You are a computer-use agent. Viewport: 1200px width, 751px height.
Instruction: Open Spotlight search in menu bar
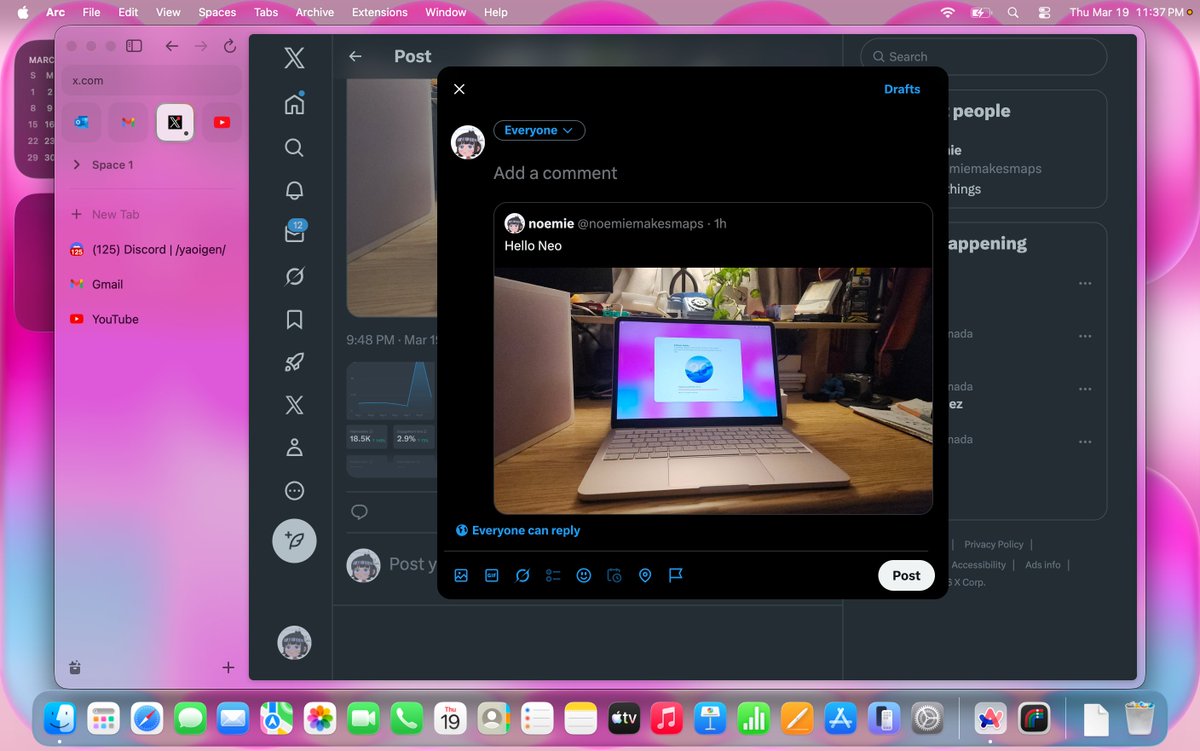pyautogui.click(x=1013, y=12)
